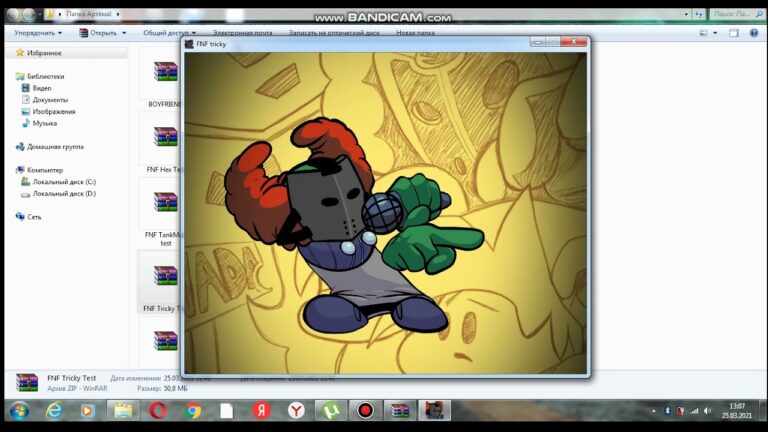
Task: Select Домашняя группа in the navigation pane
Action: [55, 147]
